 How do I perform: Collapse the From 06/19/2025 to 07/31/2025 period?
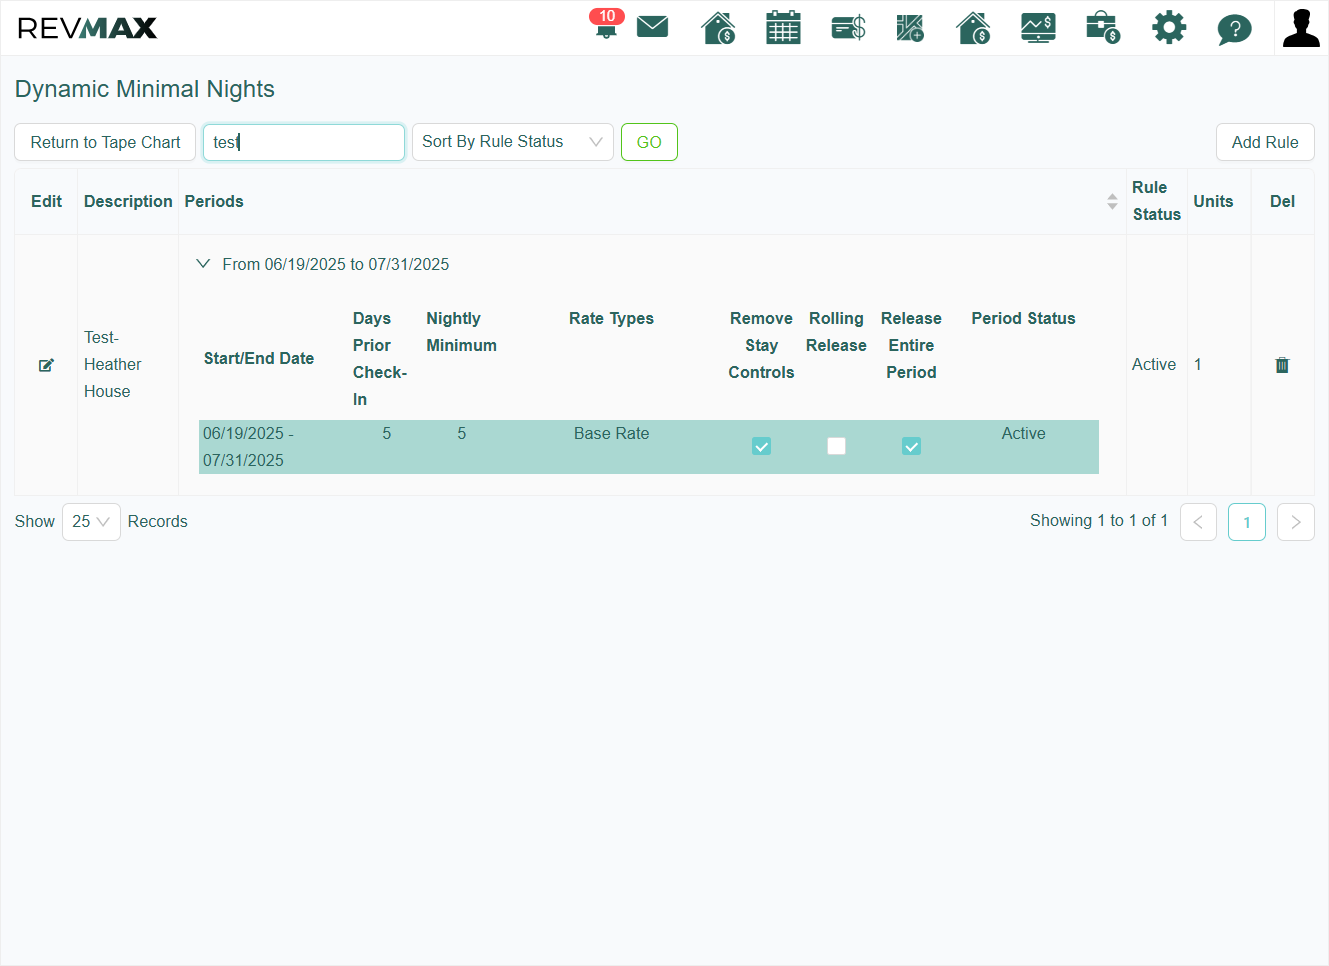pyautogui.click(x=203, y=264)
